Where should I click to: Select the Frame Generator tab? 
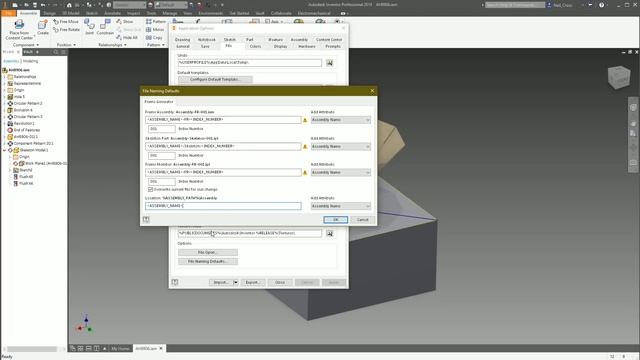point(159,102)
